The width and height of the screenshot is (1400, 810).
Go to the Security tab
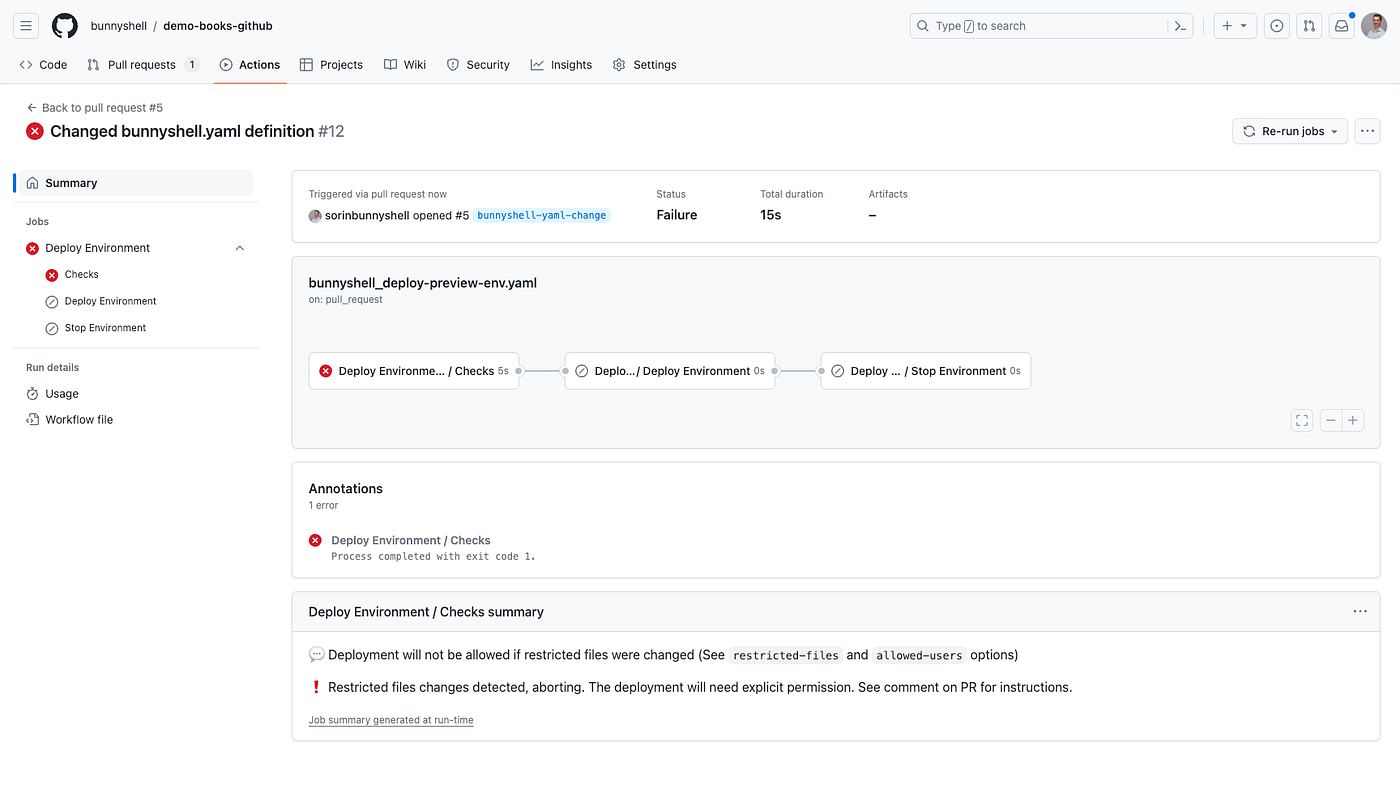click(478, 64)
